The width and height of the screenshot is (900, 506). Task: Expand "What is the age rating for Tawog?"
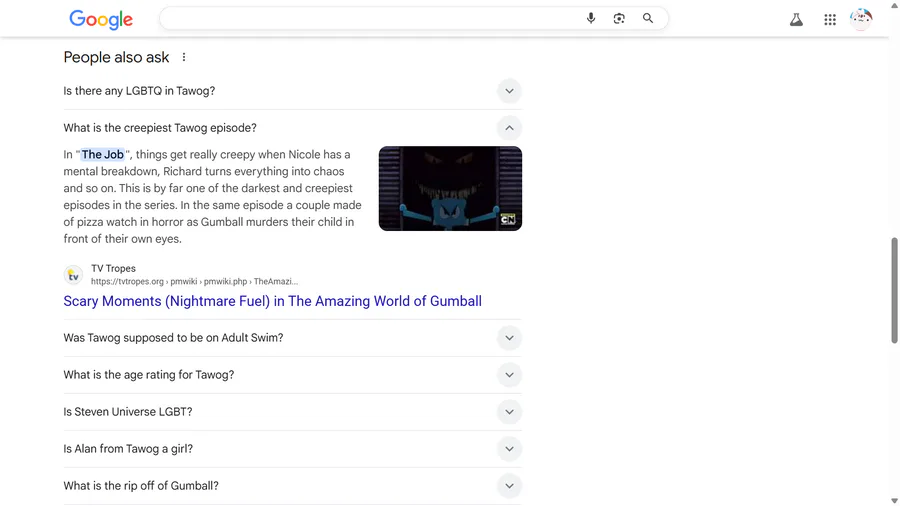pos(292,375)
